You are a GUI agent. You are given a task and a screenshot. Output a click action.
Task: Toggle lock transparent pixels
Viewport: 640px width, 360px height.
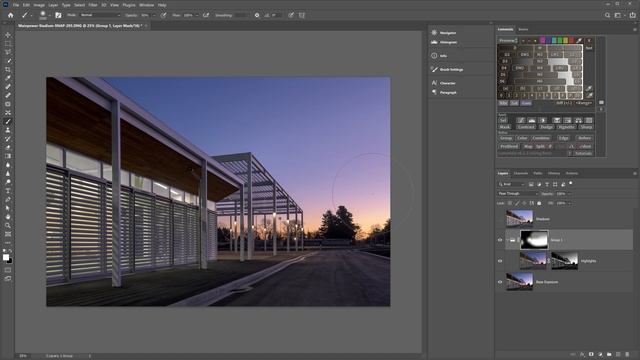509,203
